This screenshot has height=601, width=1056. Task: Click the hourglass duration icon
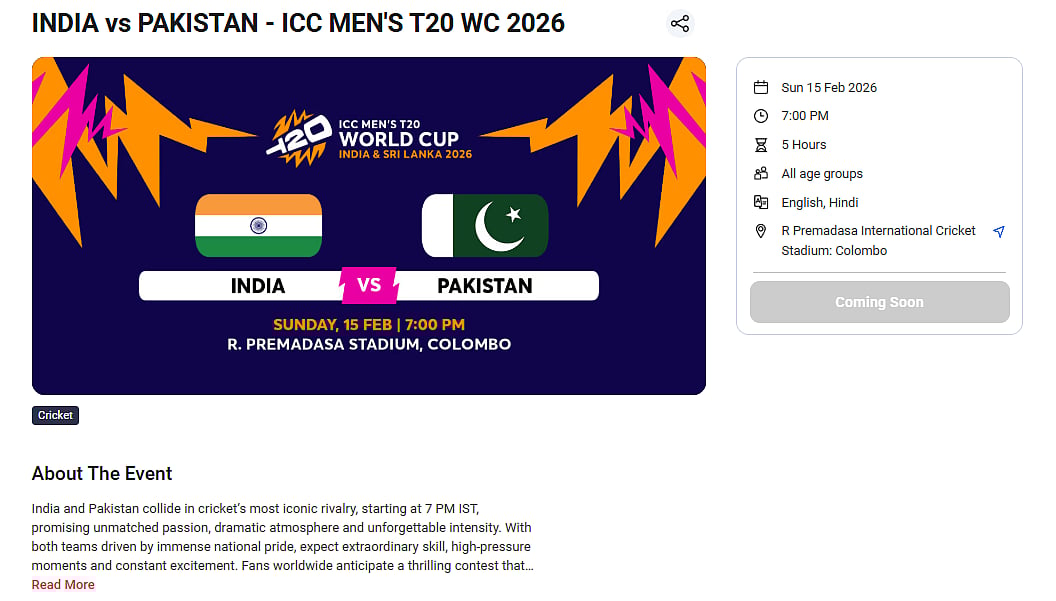point(761,145)
